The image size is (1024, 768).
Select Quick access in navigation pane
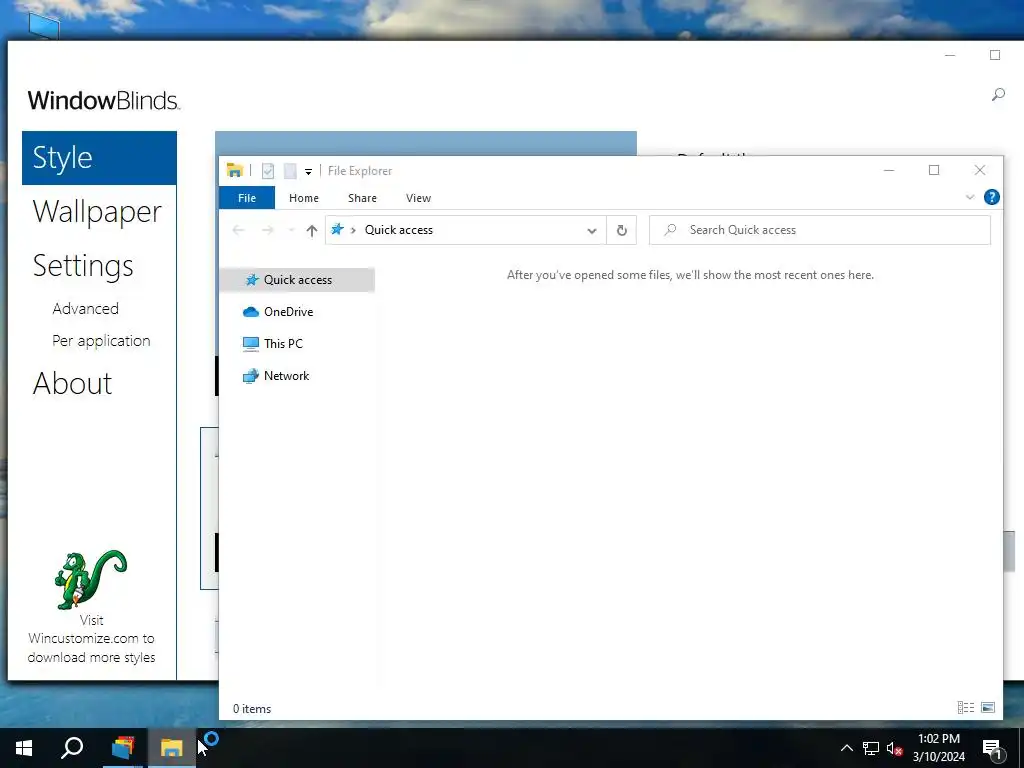[297, 280]
